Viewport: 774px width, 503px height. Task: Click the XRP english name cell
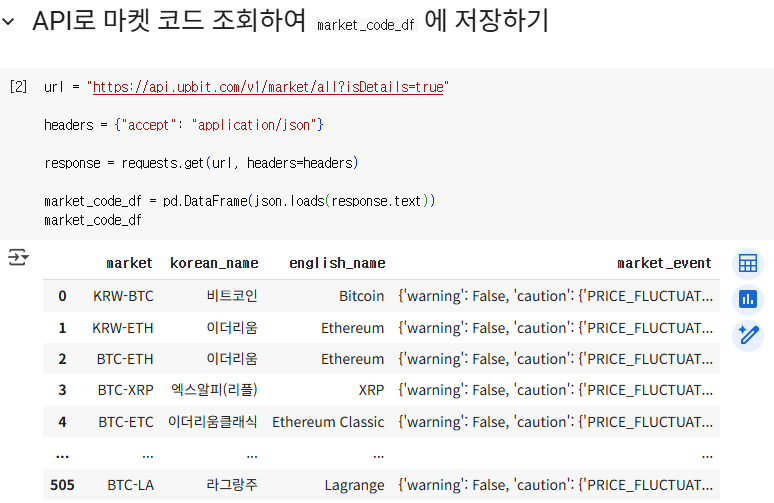point(371,390)
